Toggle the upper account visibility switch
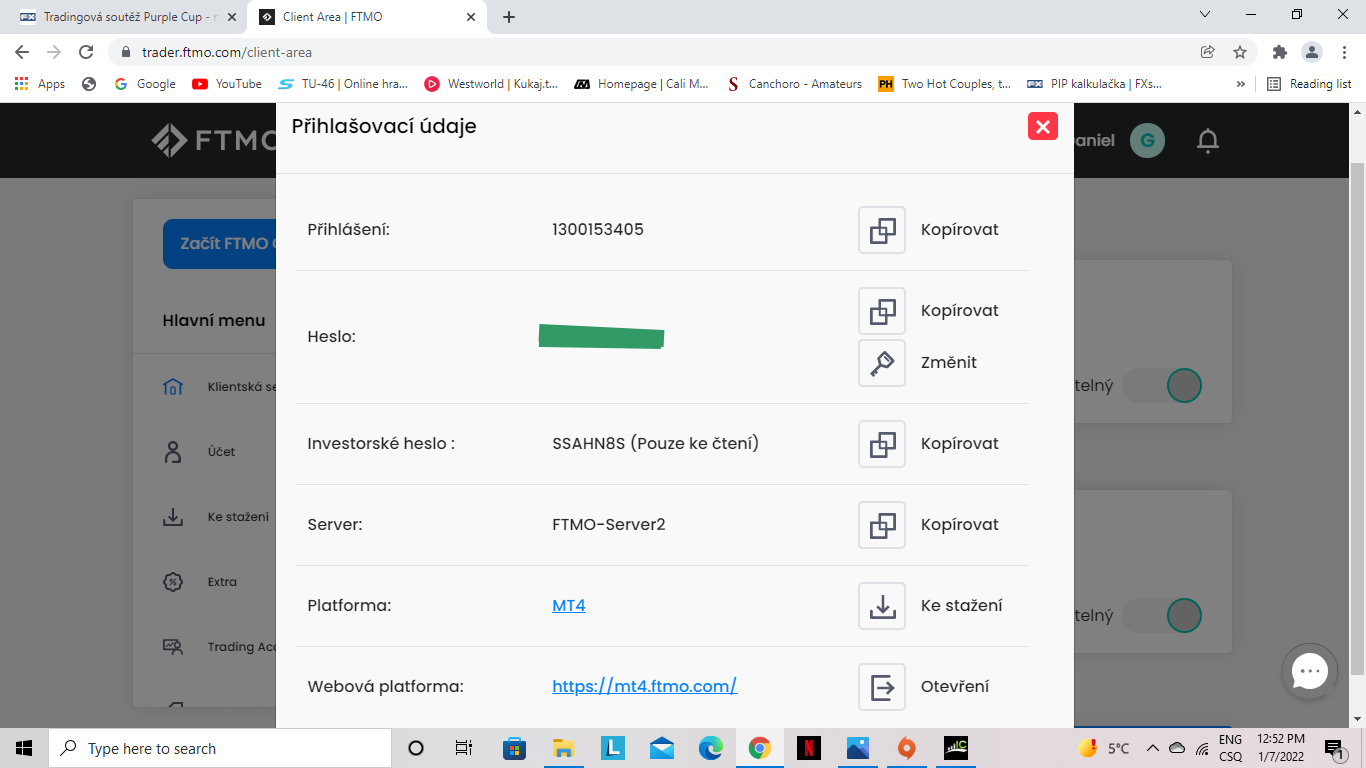Image resolution: width=1366 pixels, height=768 pixels. 1162,385
